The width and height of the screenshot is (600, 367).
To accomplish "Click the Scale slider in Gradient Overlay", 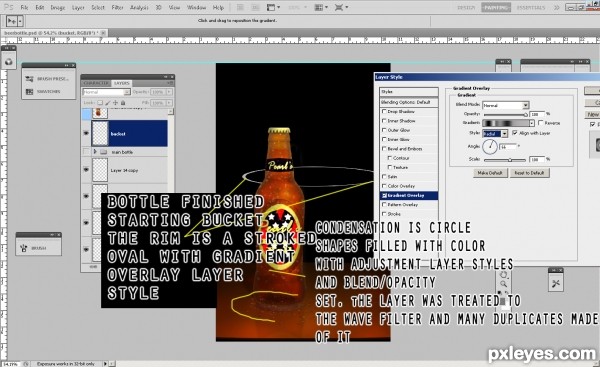I will click(505, 160).
